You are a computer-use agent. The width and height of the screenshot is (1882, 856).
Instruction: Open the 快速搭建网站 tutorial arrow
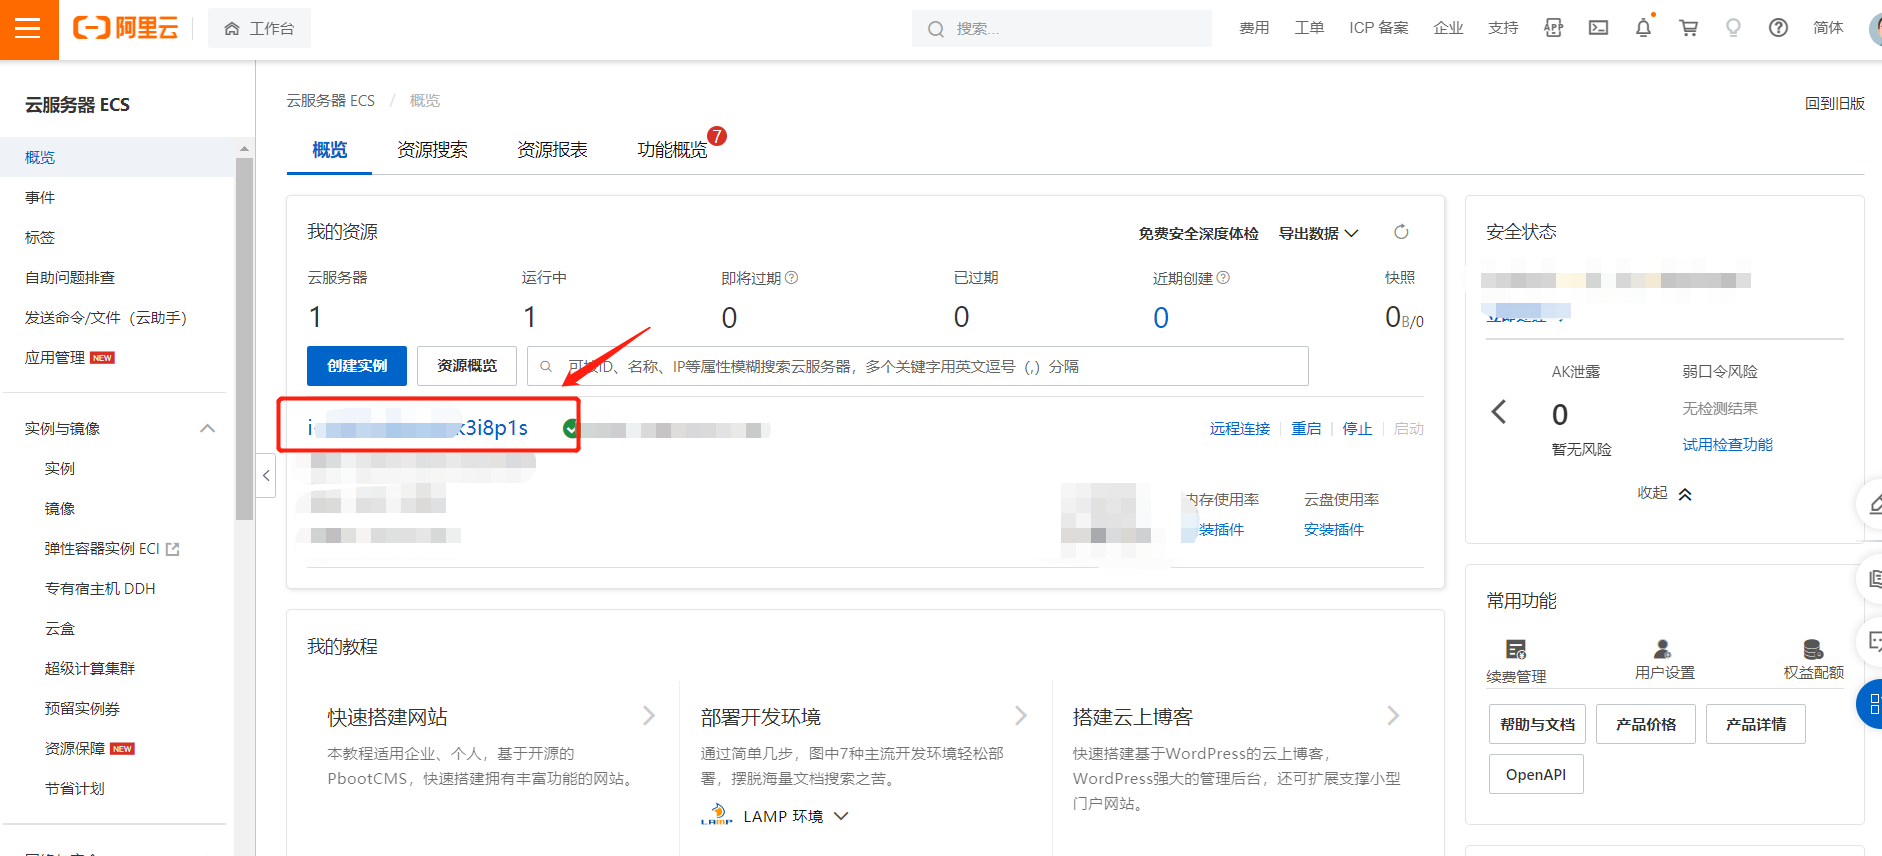coord(649,716)
